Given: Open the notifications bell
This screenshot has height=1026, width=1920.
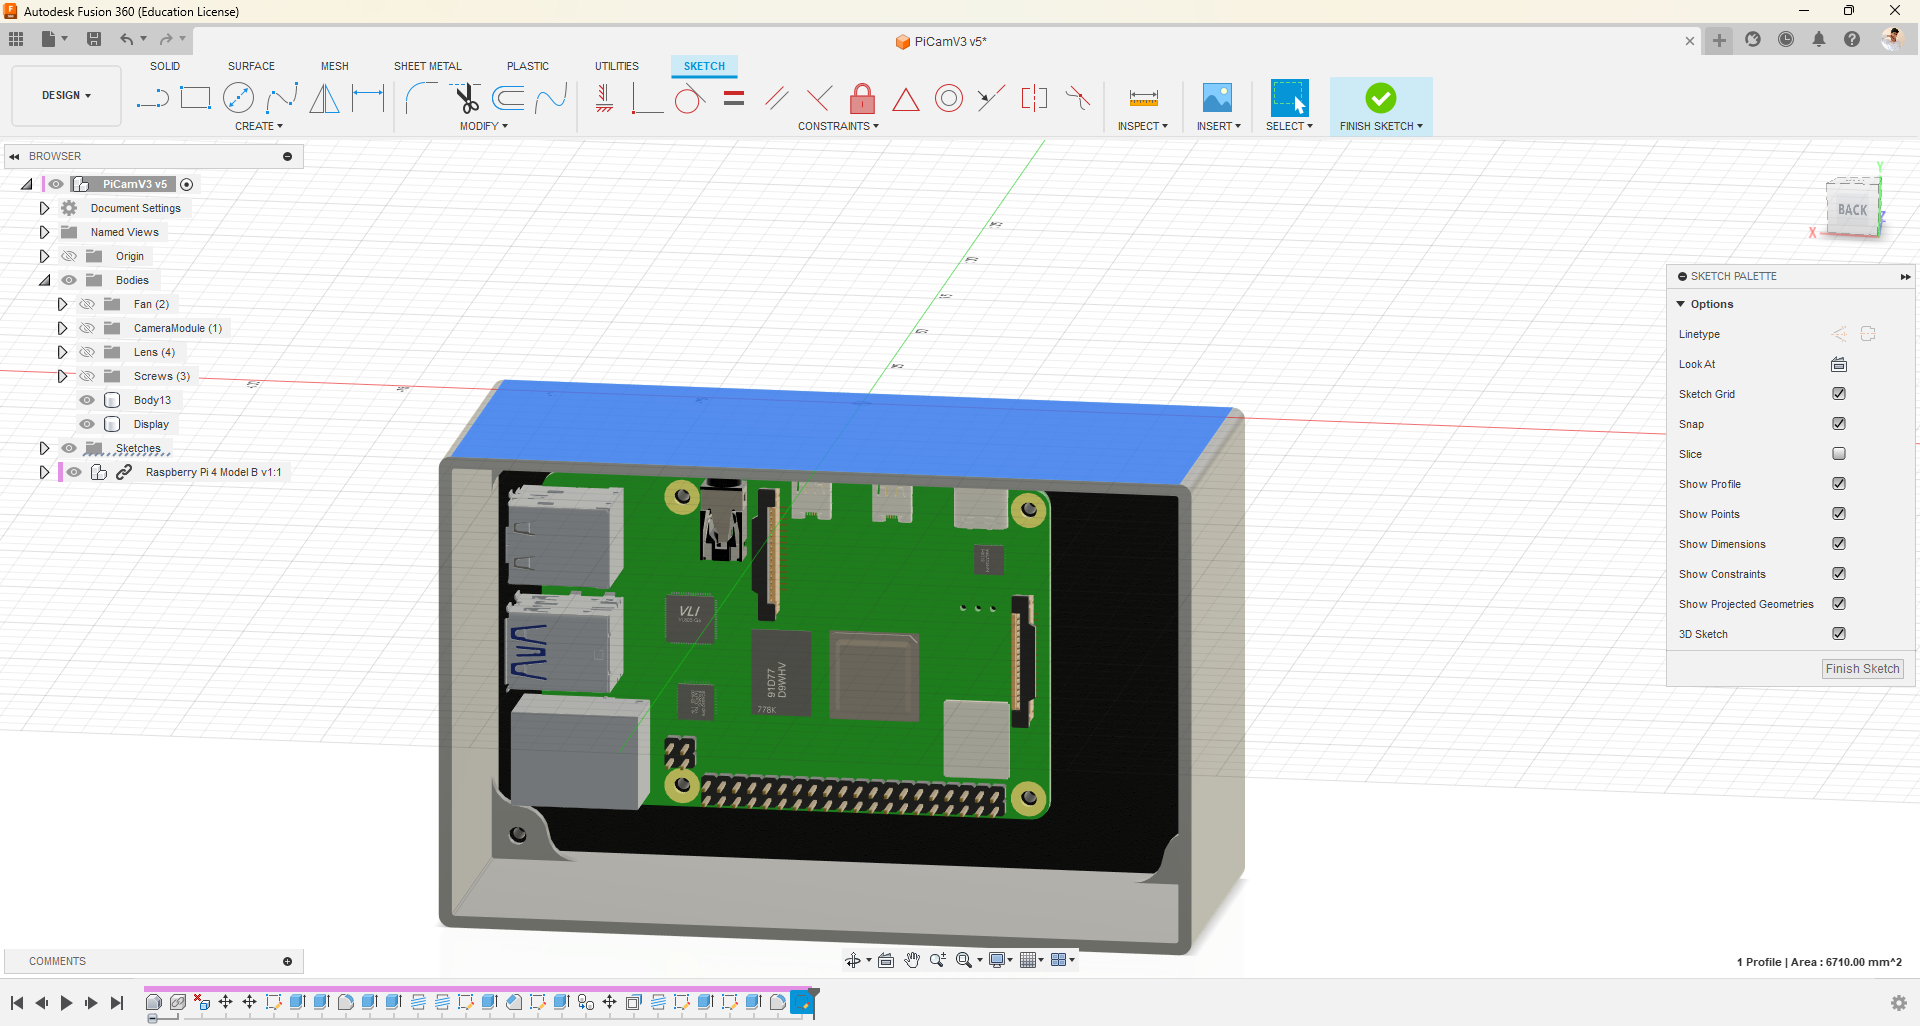Looking at the screenshot, I should tap(1819, 40).
